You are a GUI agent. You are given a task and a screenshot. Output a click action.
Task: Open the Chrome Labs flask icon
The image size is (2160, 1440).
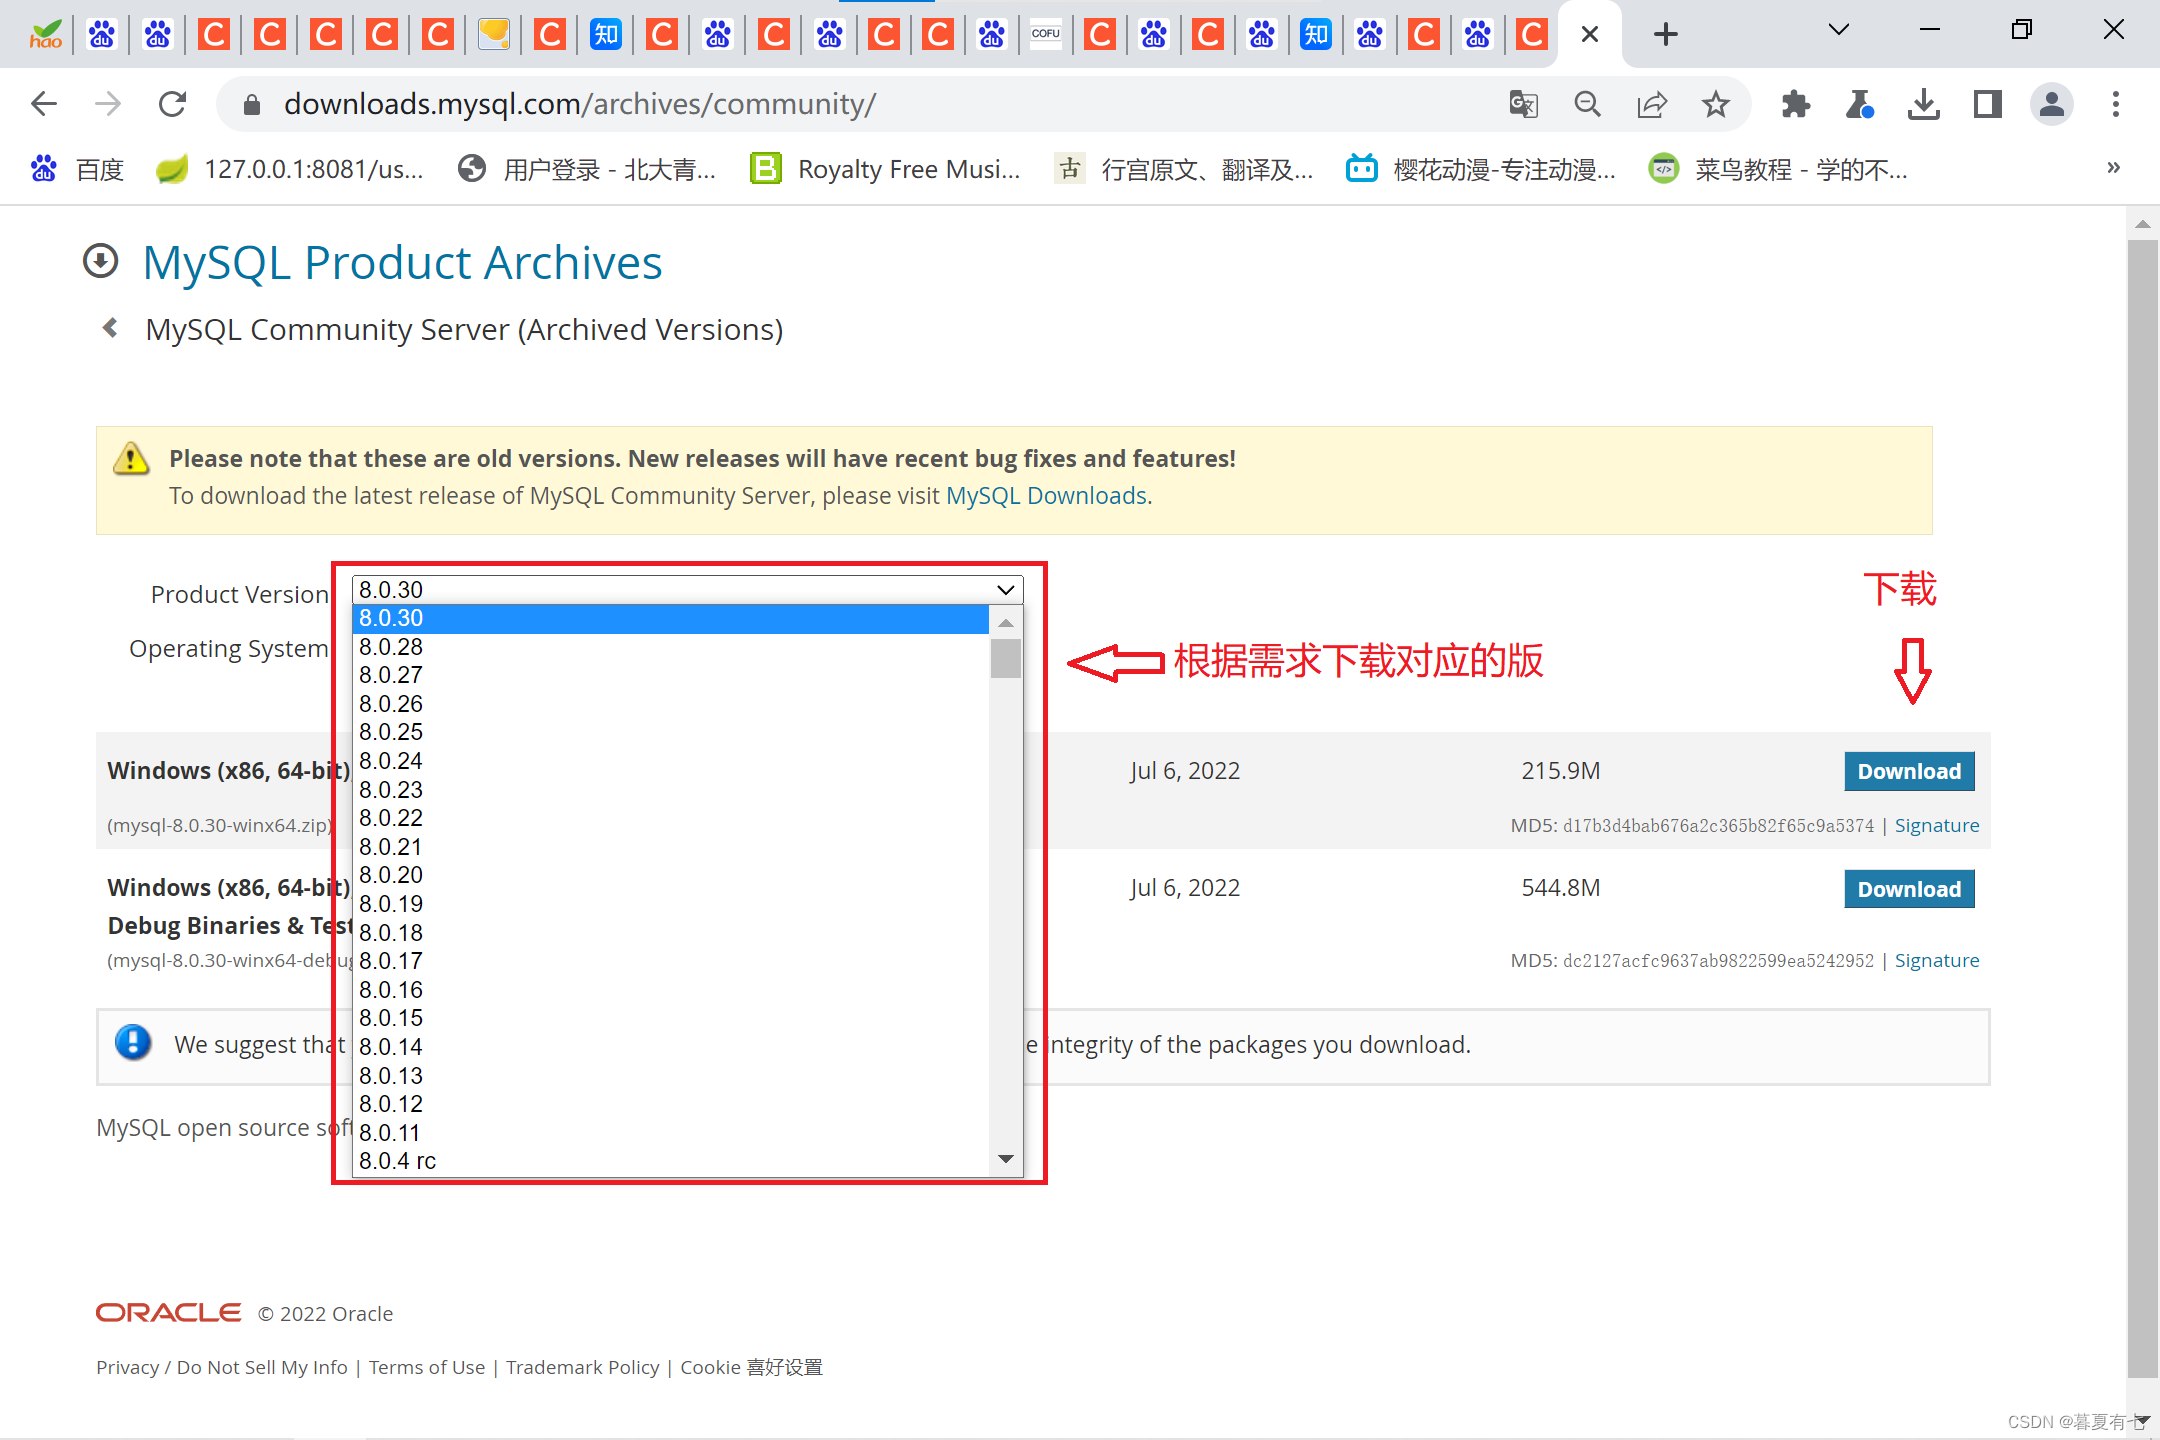(x=1859, y=104)
